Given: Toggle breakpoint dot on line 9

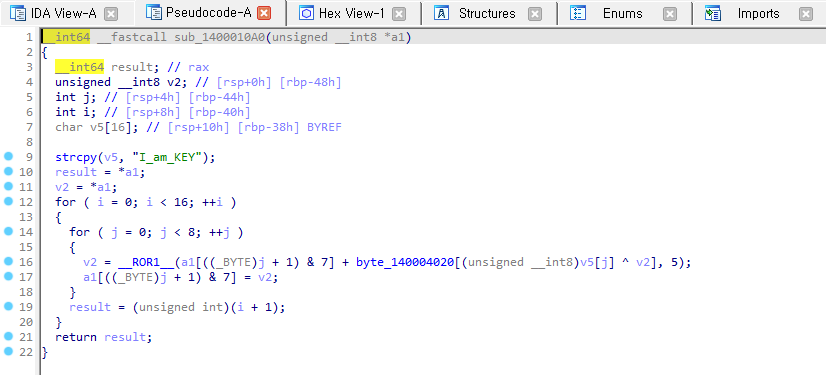Looking at the screenshot, I should pyautogui.click(x=8, y=156).
